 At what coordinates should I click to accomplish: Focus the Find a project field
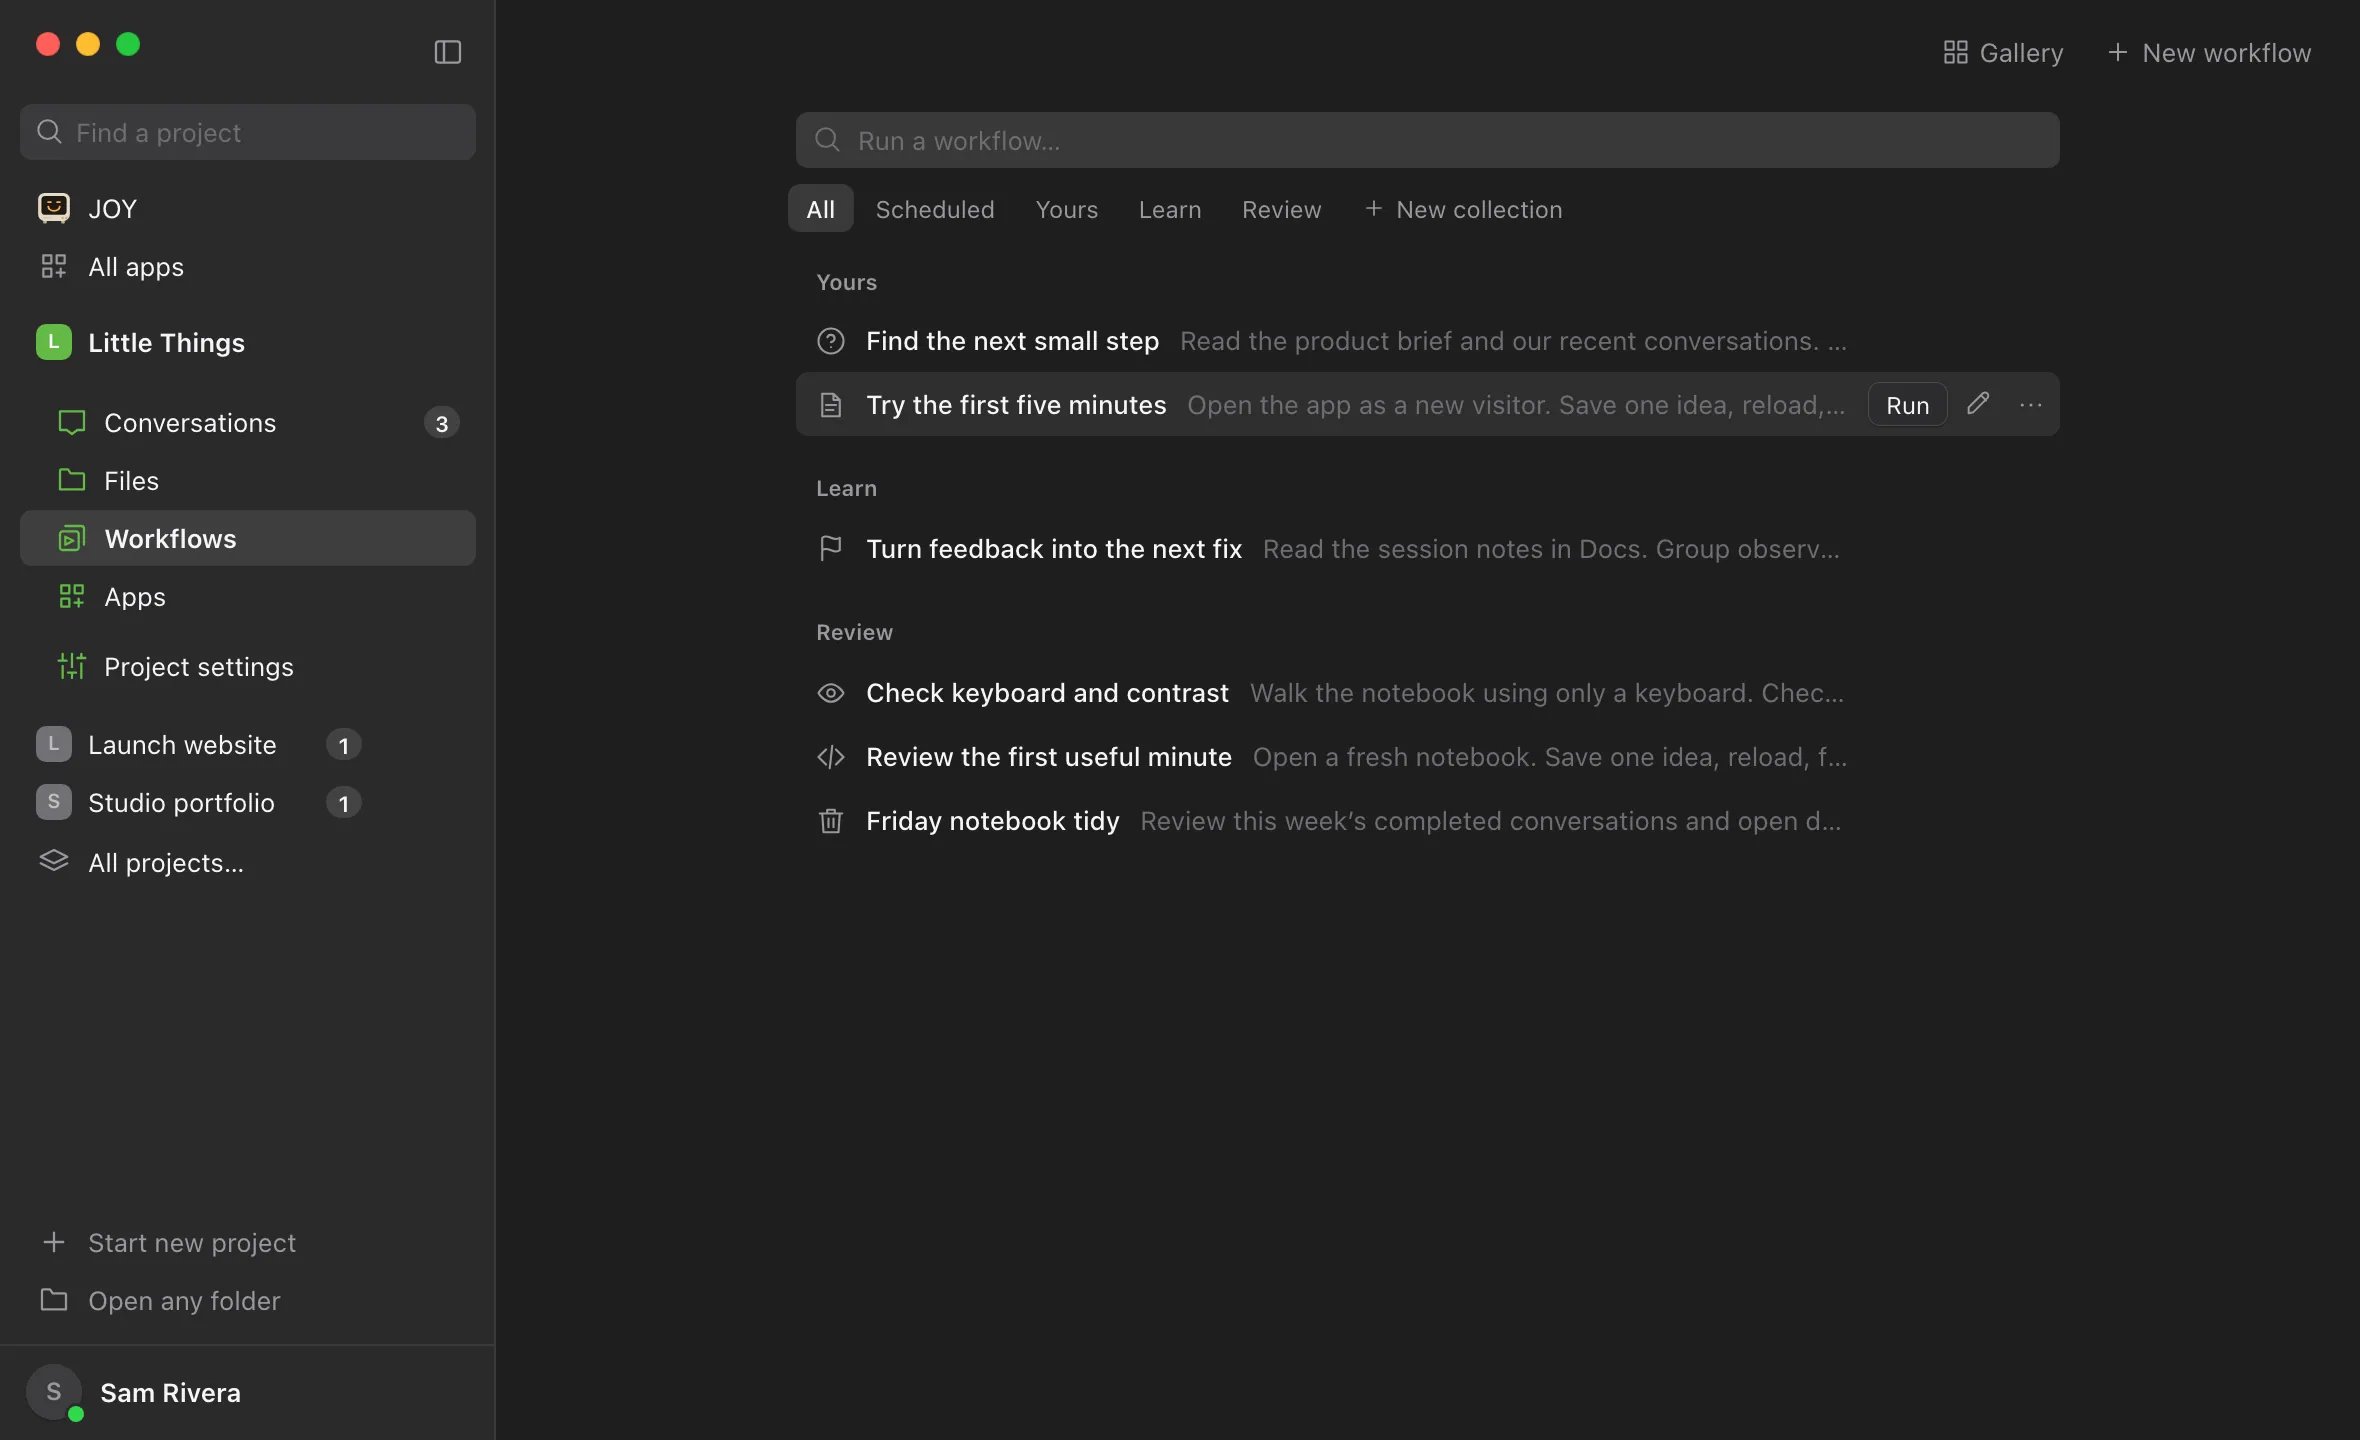(248, 132)
